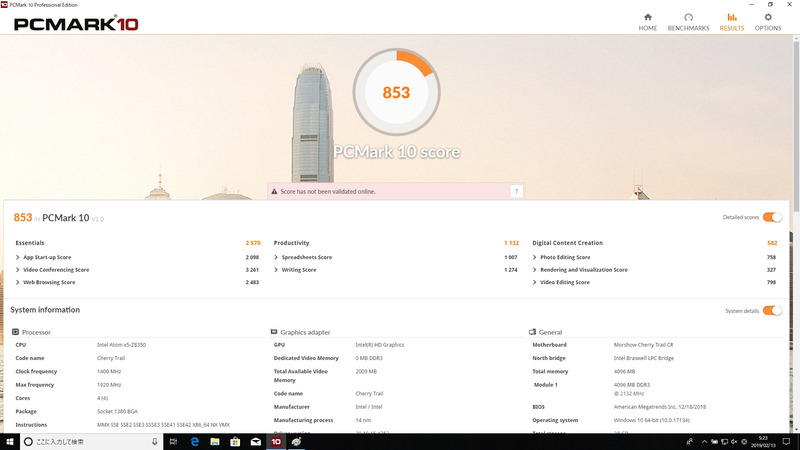Open Mail app from taskbar

[x=256, y=442]
